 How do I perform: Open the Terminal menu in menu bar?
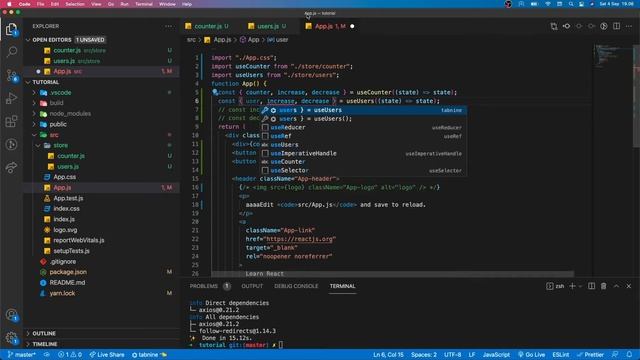pyautogui.click(x=144, y=4)
